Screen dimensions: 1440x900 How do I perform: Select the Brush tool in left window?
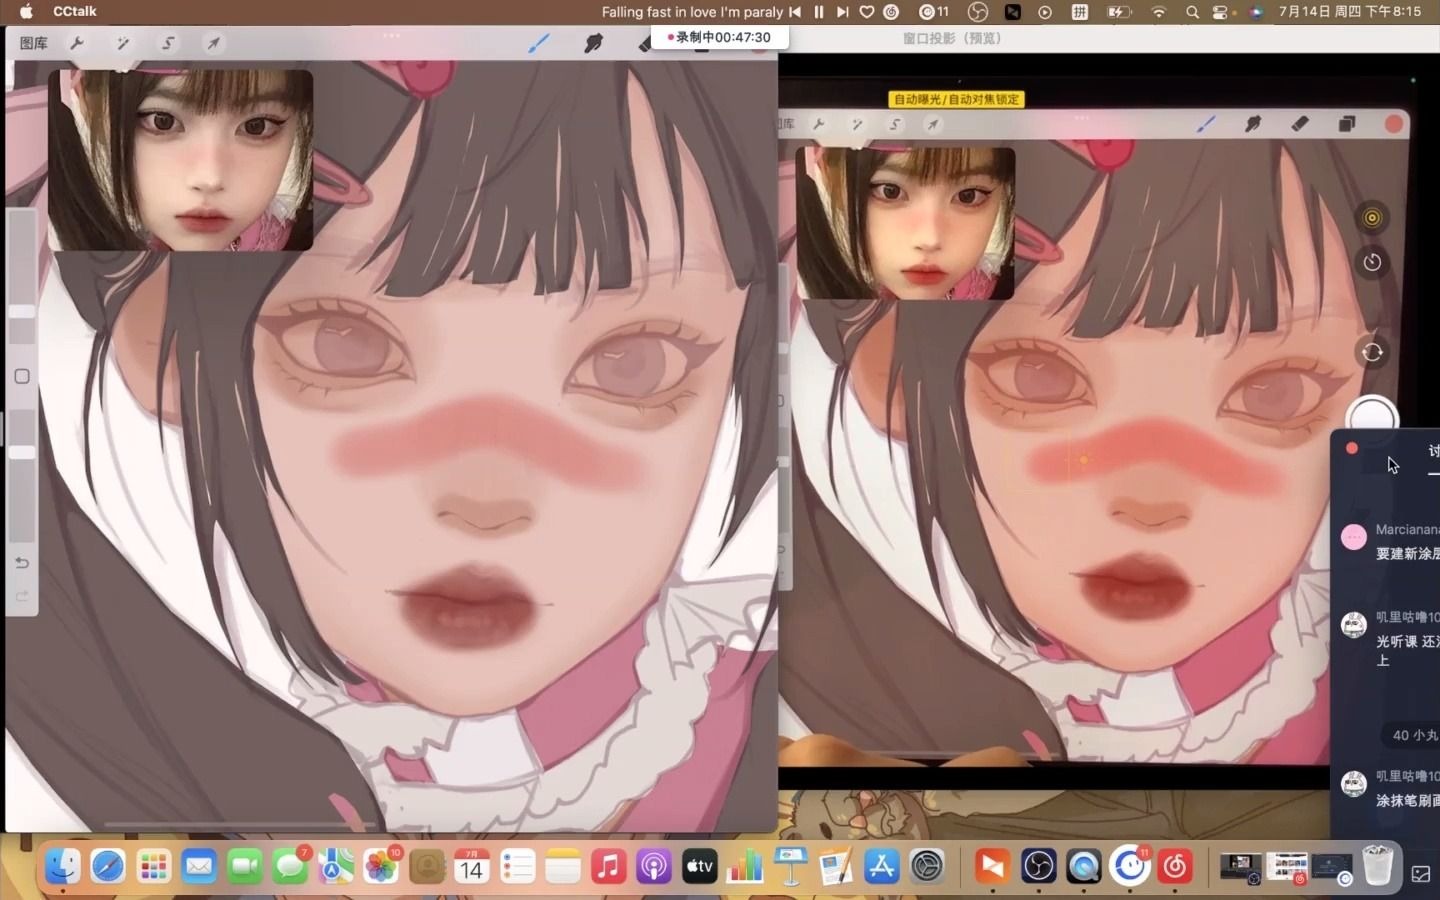tap(539, 43)
